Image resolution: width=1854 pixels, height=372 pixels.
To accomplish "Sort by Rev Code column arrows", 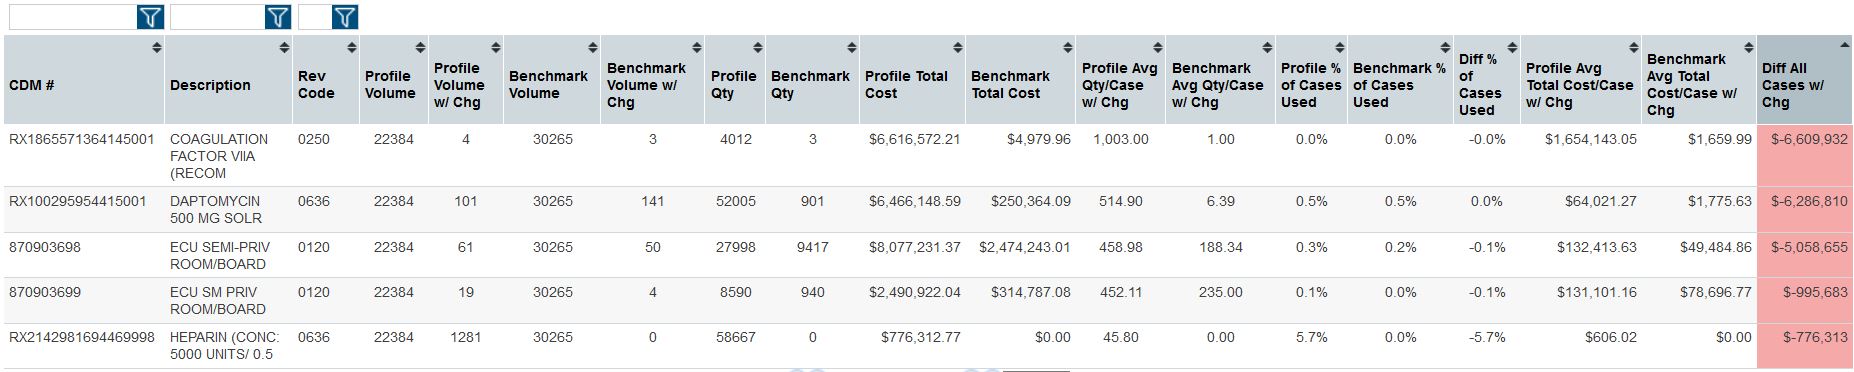I will click(351, 47).
